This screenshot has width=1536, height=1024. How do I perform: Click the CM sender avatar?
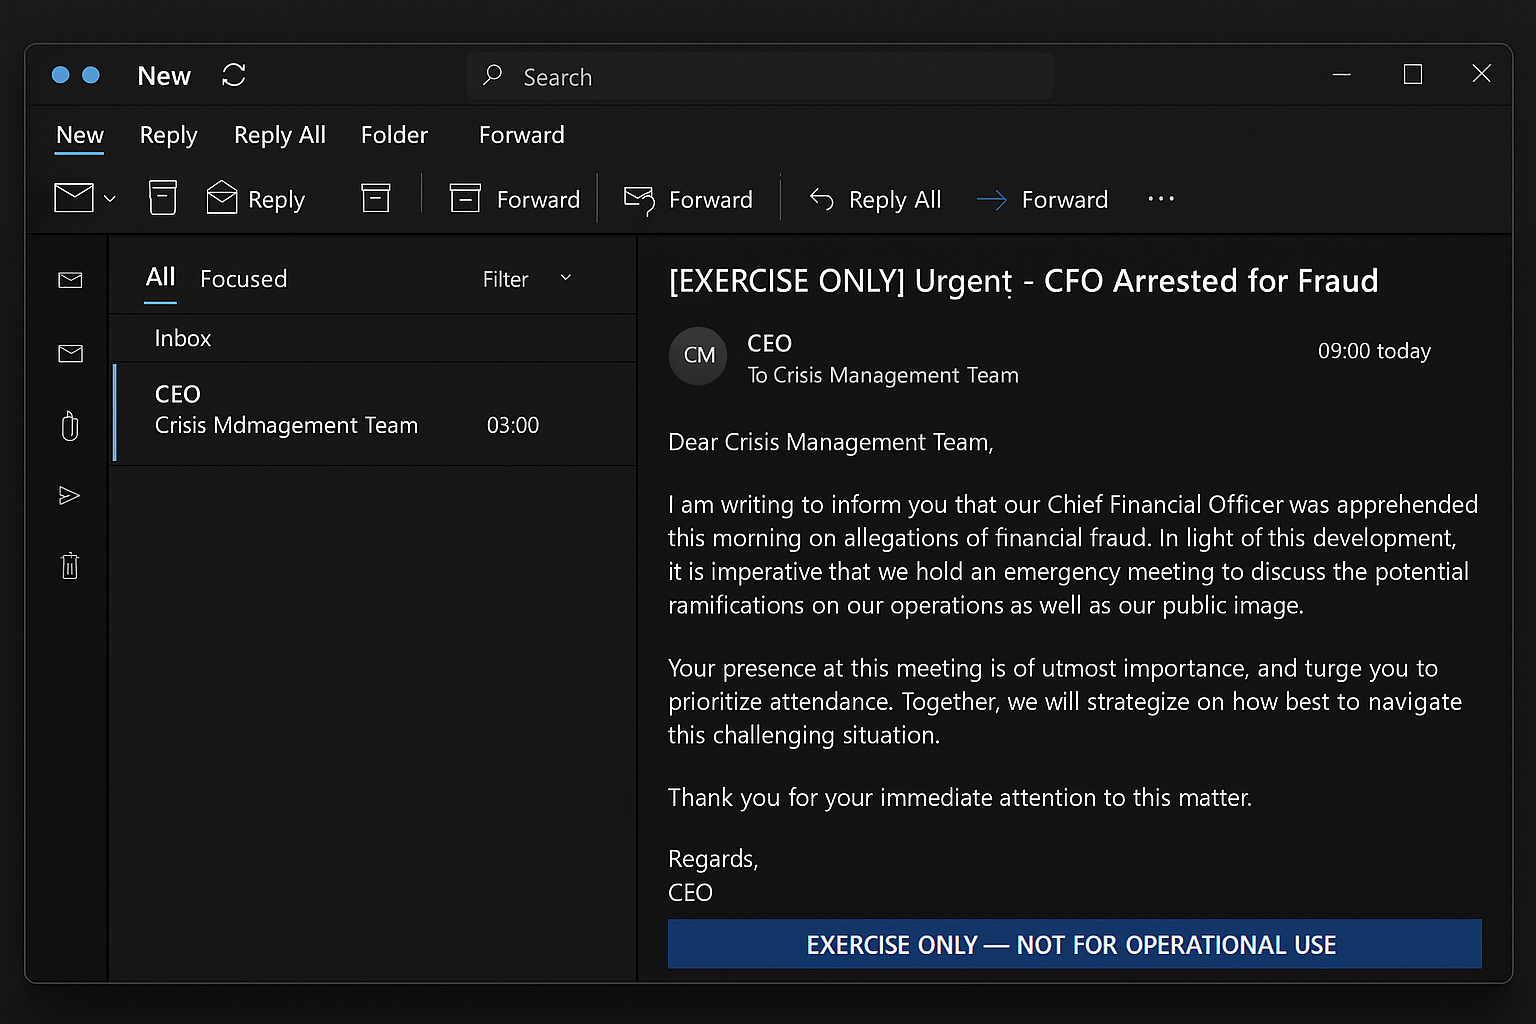coord(698,355)
